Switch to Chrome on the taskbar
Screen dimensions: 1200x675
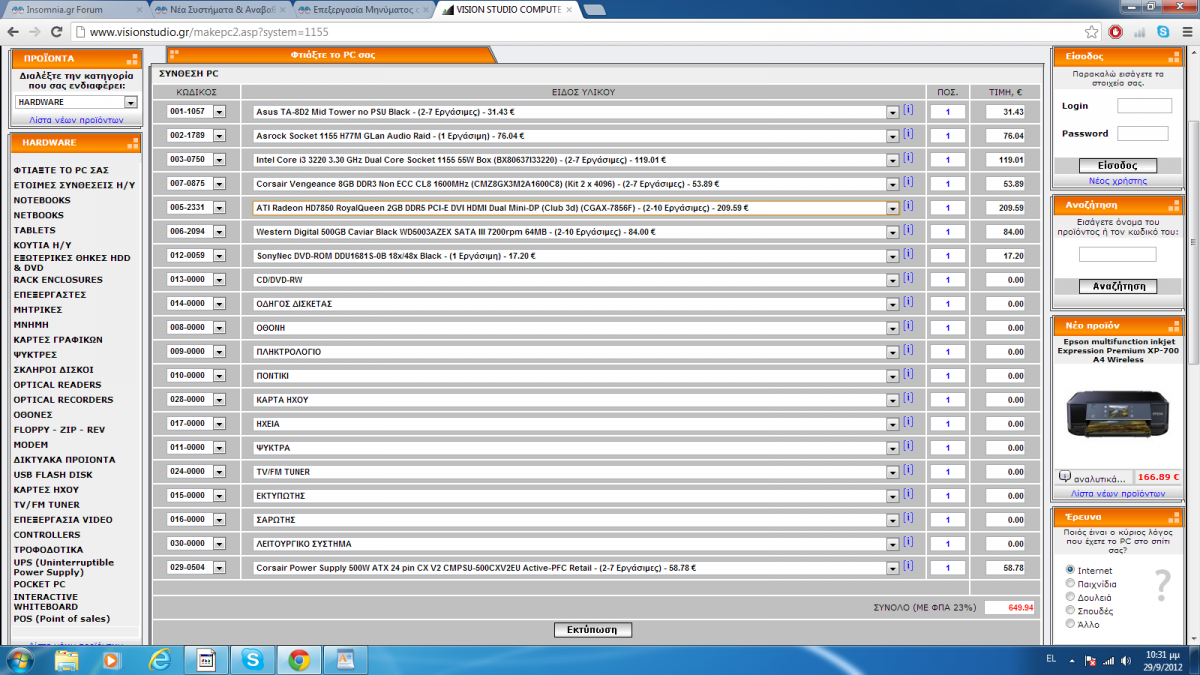[298, 659]
